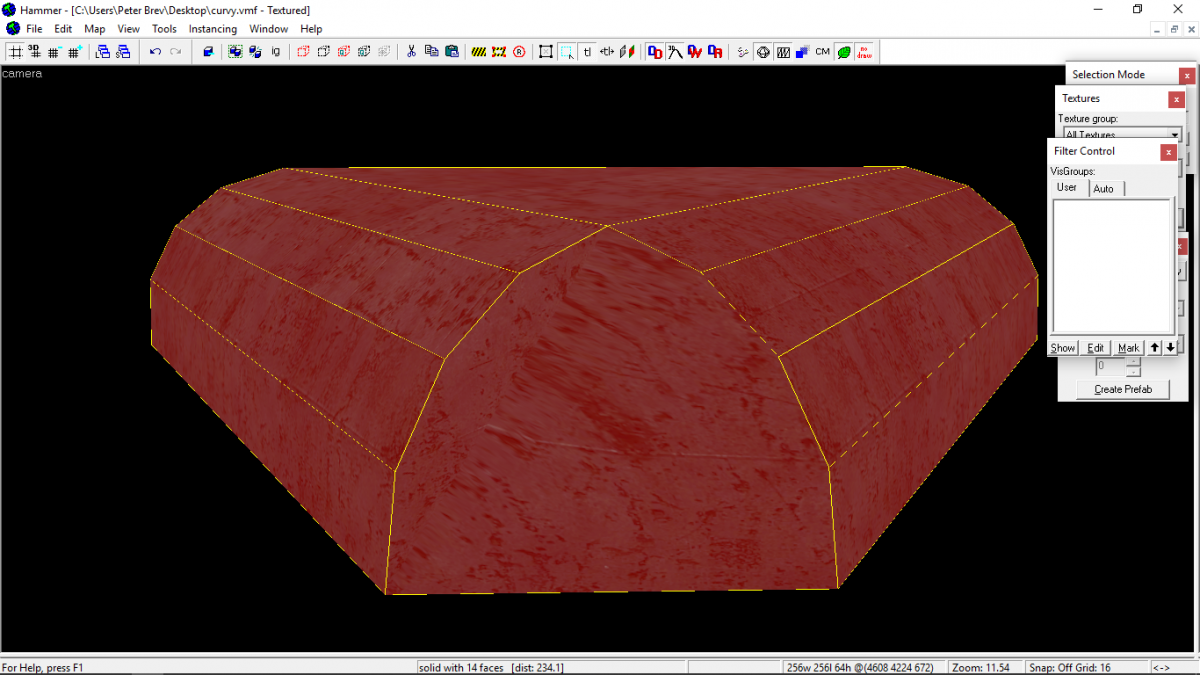Enlarge the grid size one step
1200x675 pixels.
(x=74, y=51)
